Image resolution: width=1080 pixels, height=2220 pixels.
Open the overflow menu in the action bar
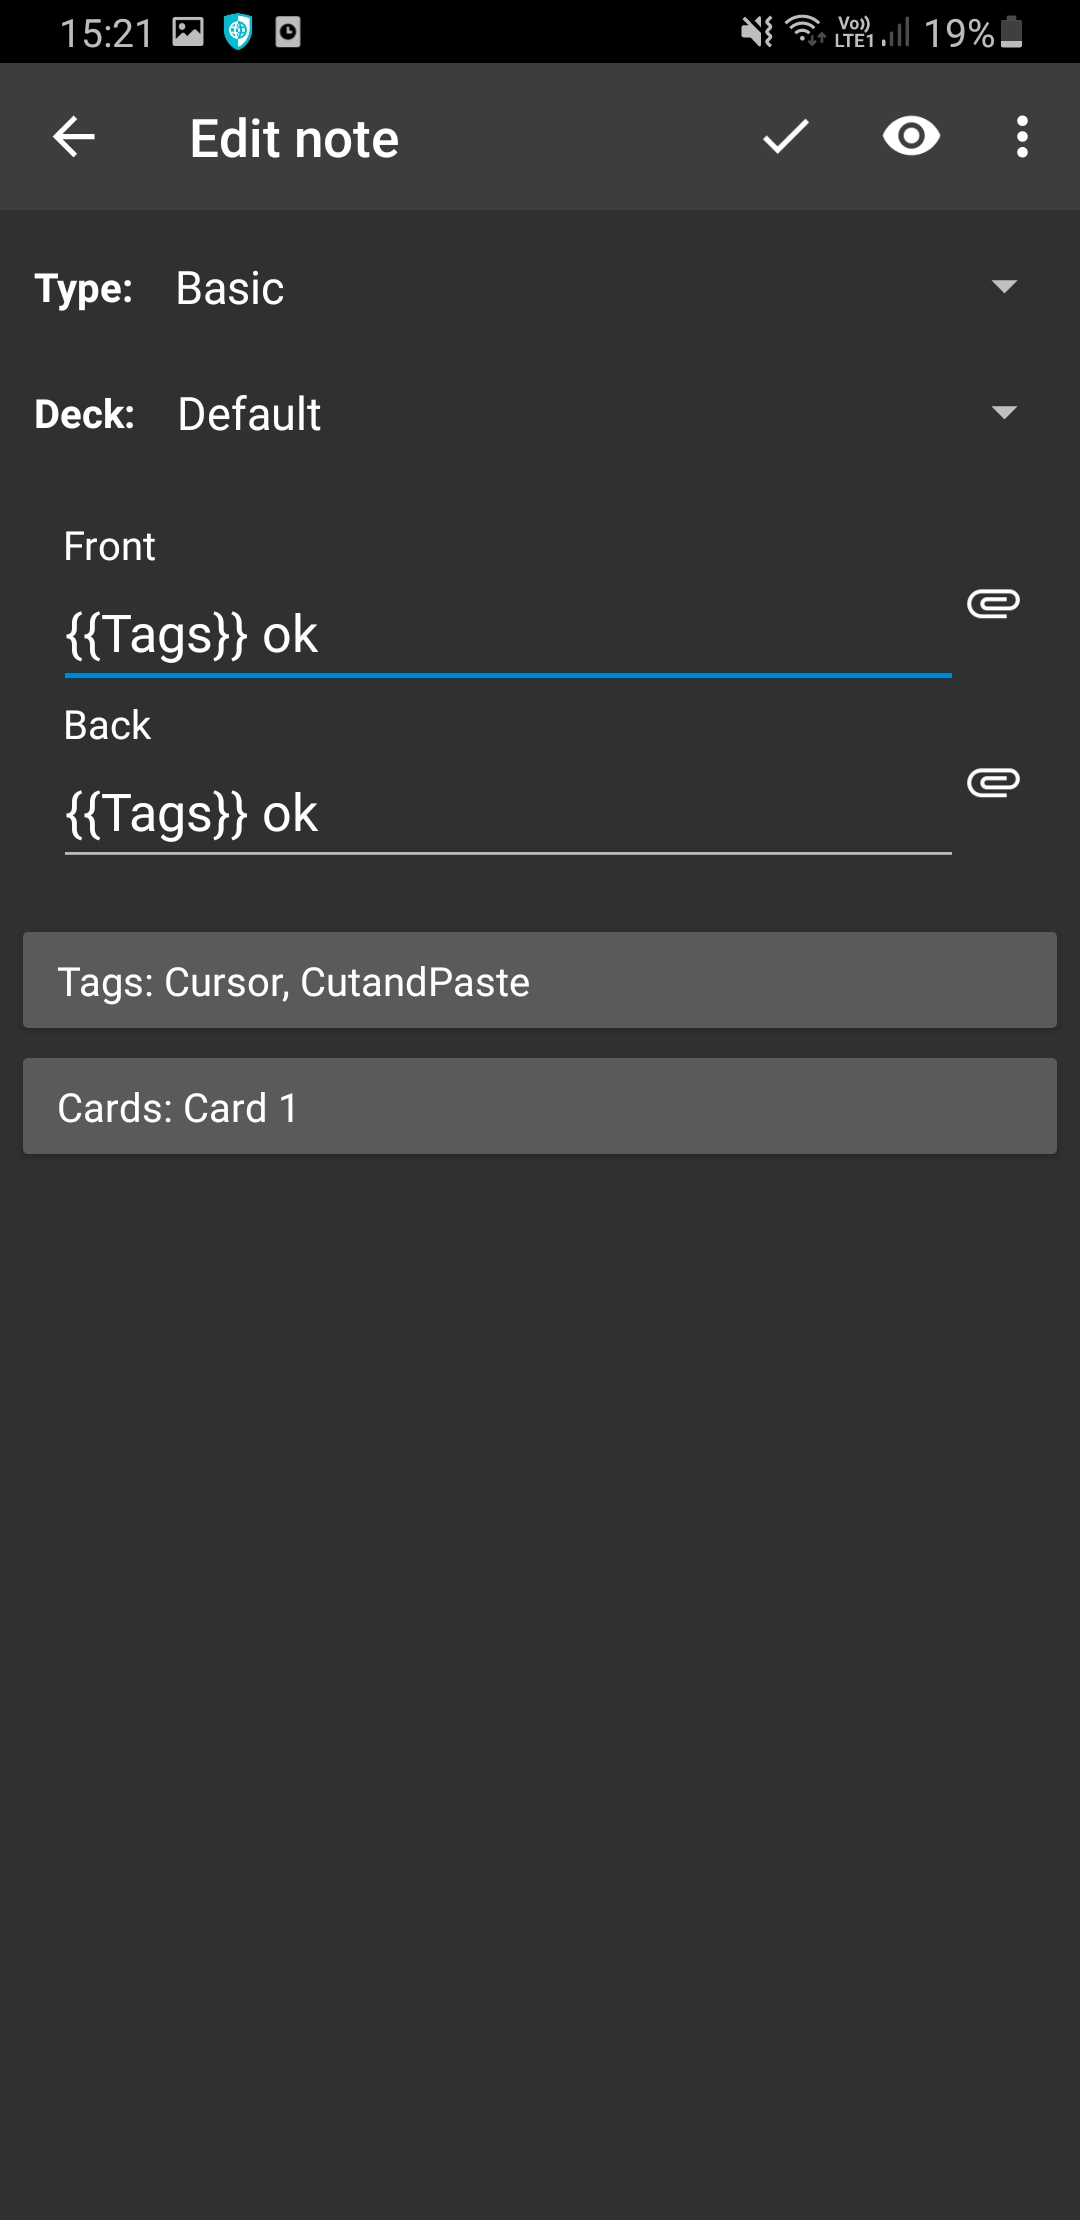1021,137
